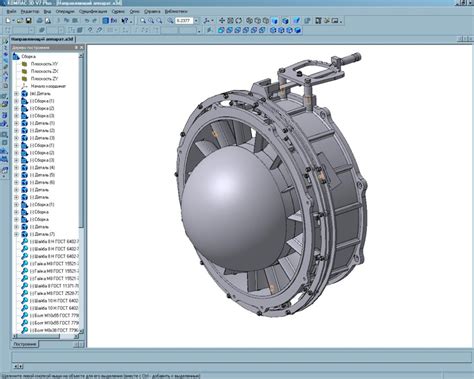
Task: Select the root Сборка tree row
Action: click(x=28, y=56)
